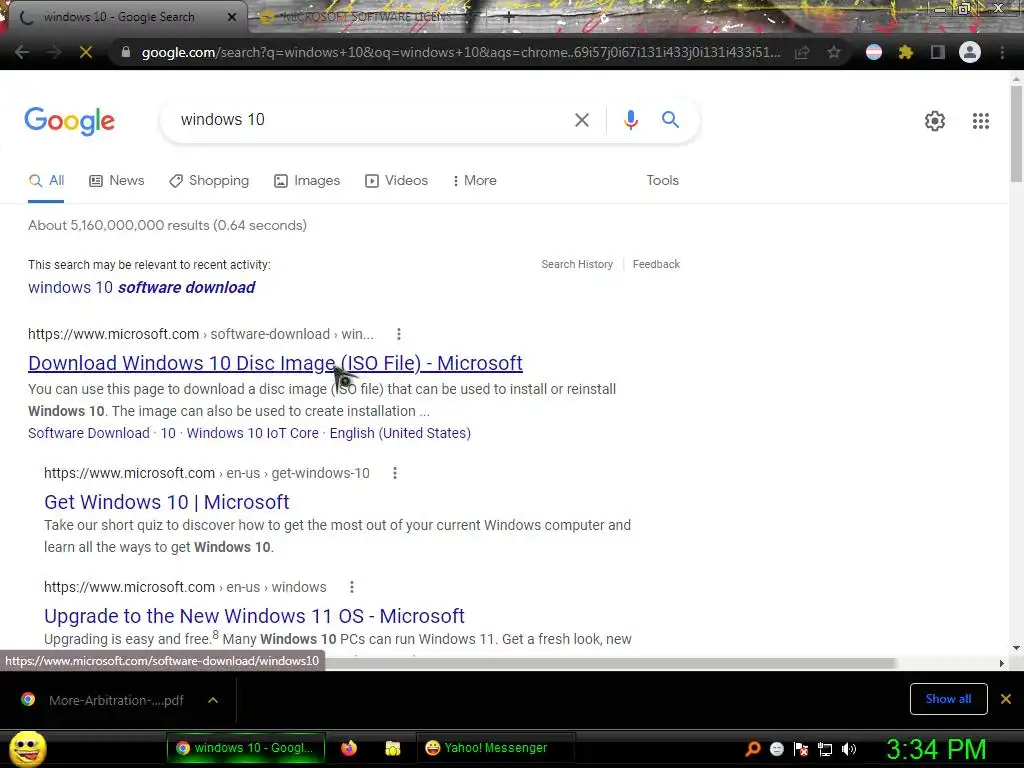This screenshot has width=1024, height=768.
Task: Expand the More-Arbitration pdf download menu
Action: [213, 700]
